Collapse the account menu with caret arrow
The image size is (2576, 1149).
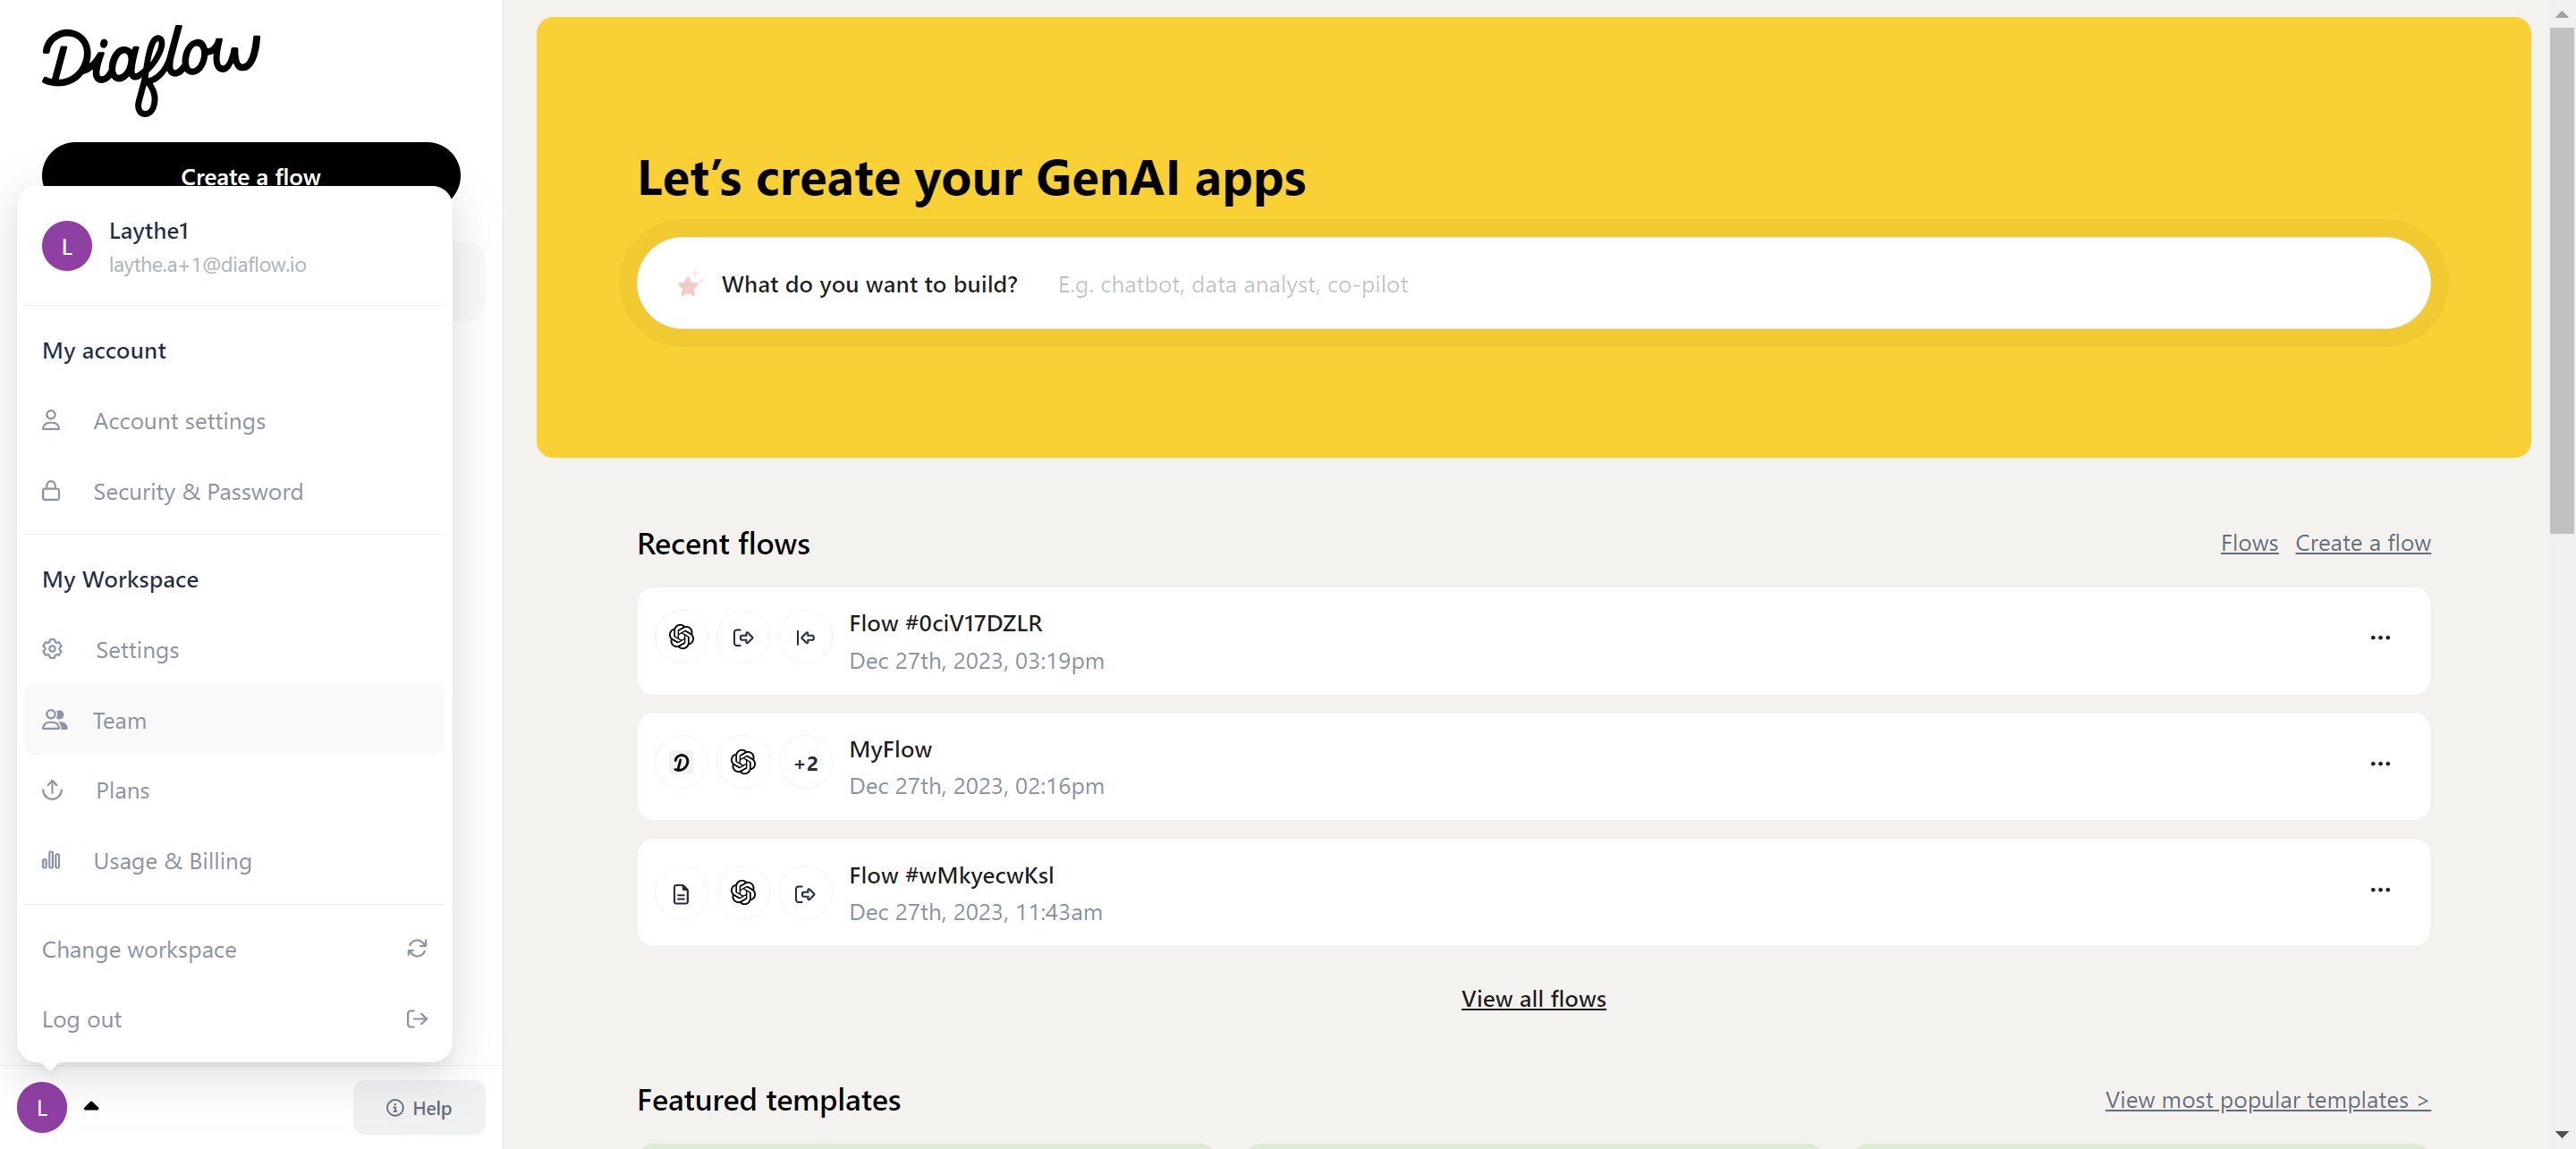(x=91, y=1106)
